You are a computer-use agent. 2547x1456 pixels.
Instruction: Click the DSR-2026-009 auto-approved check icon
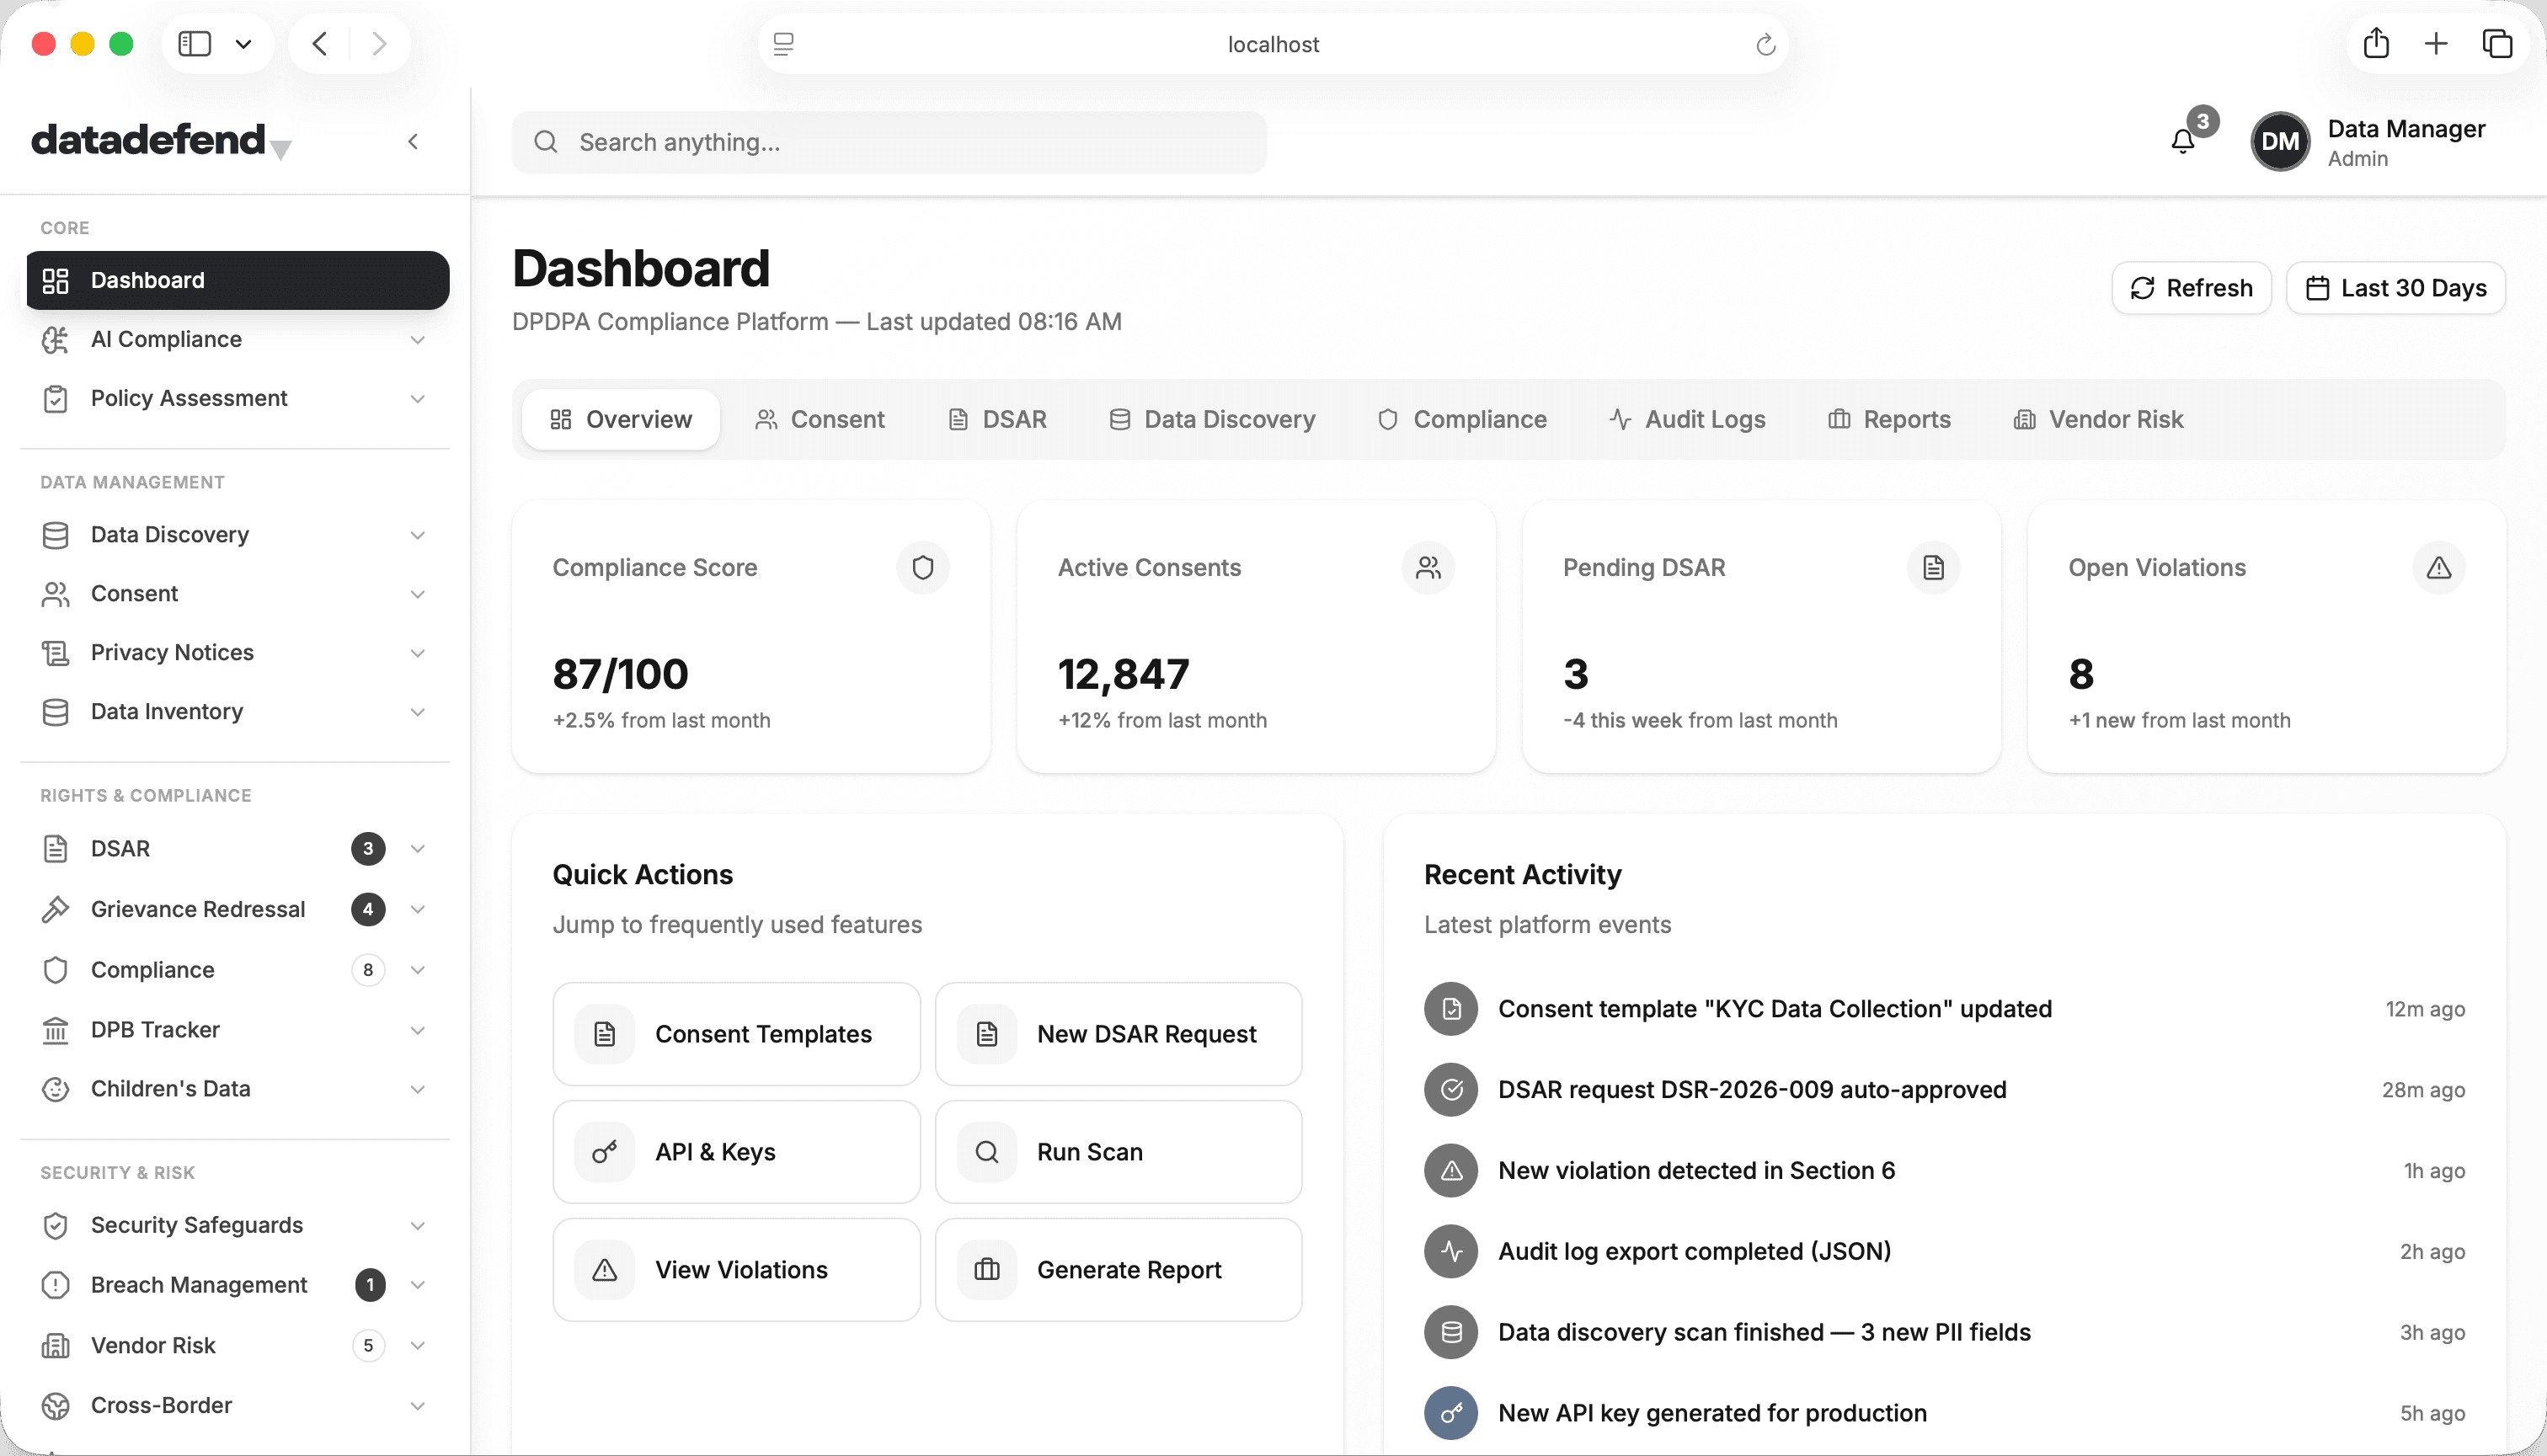1451,1090
